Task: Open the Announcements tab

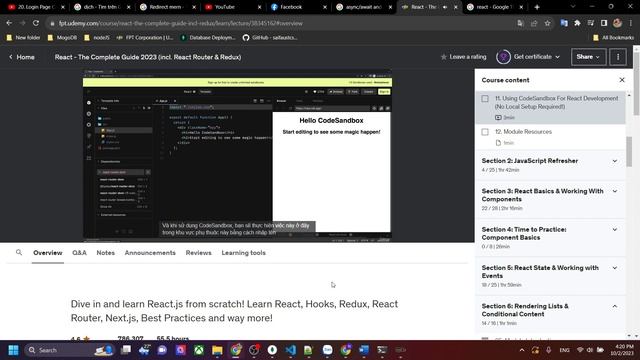Action: pos(150,253)
